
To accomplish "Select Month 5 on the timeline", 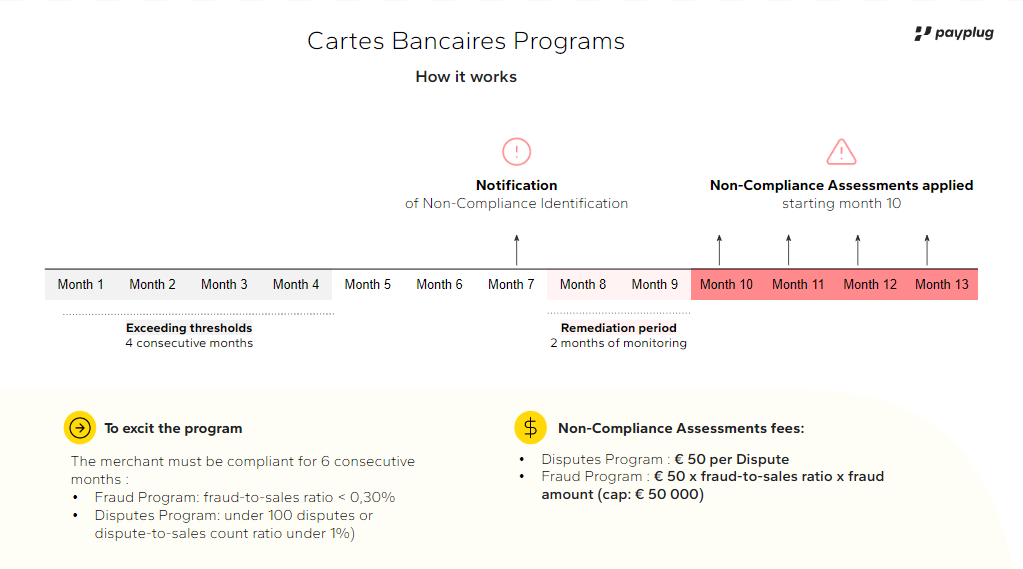I will (367, 284).
